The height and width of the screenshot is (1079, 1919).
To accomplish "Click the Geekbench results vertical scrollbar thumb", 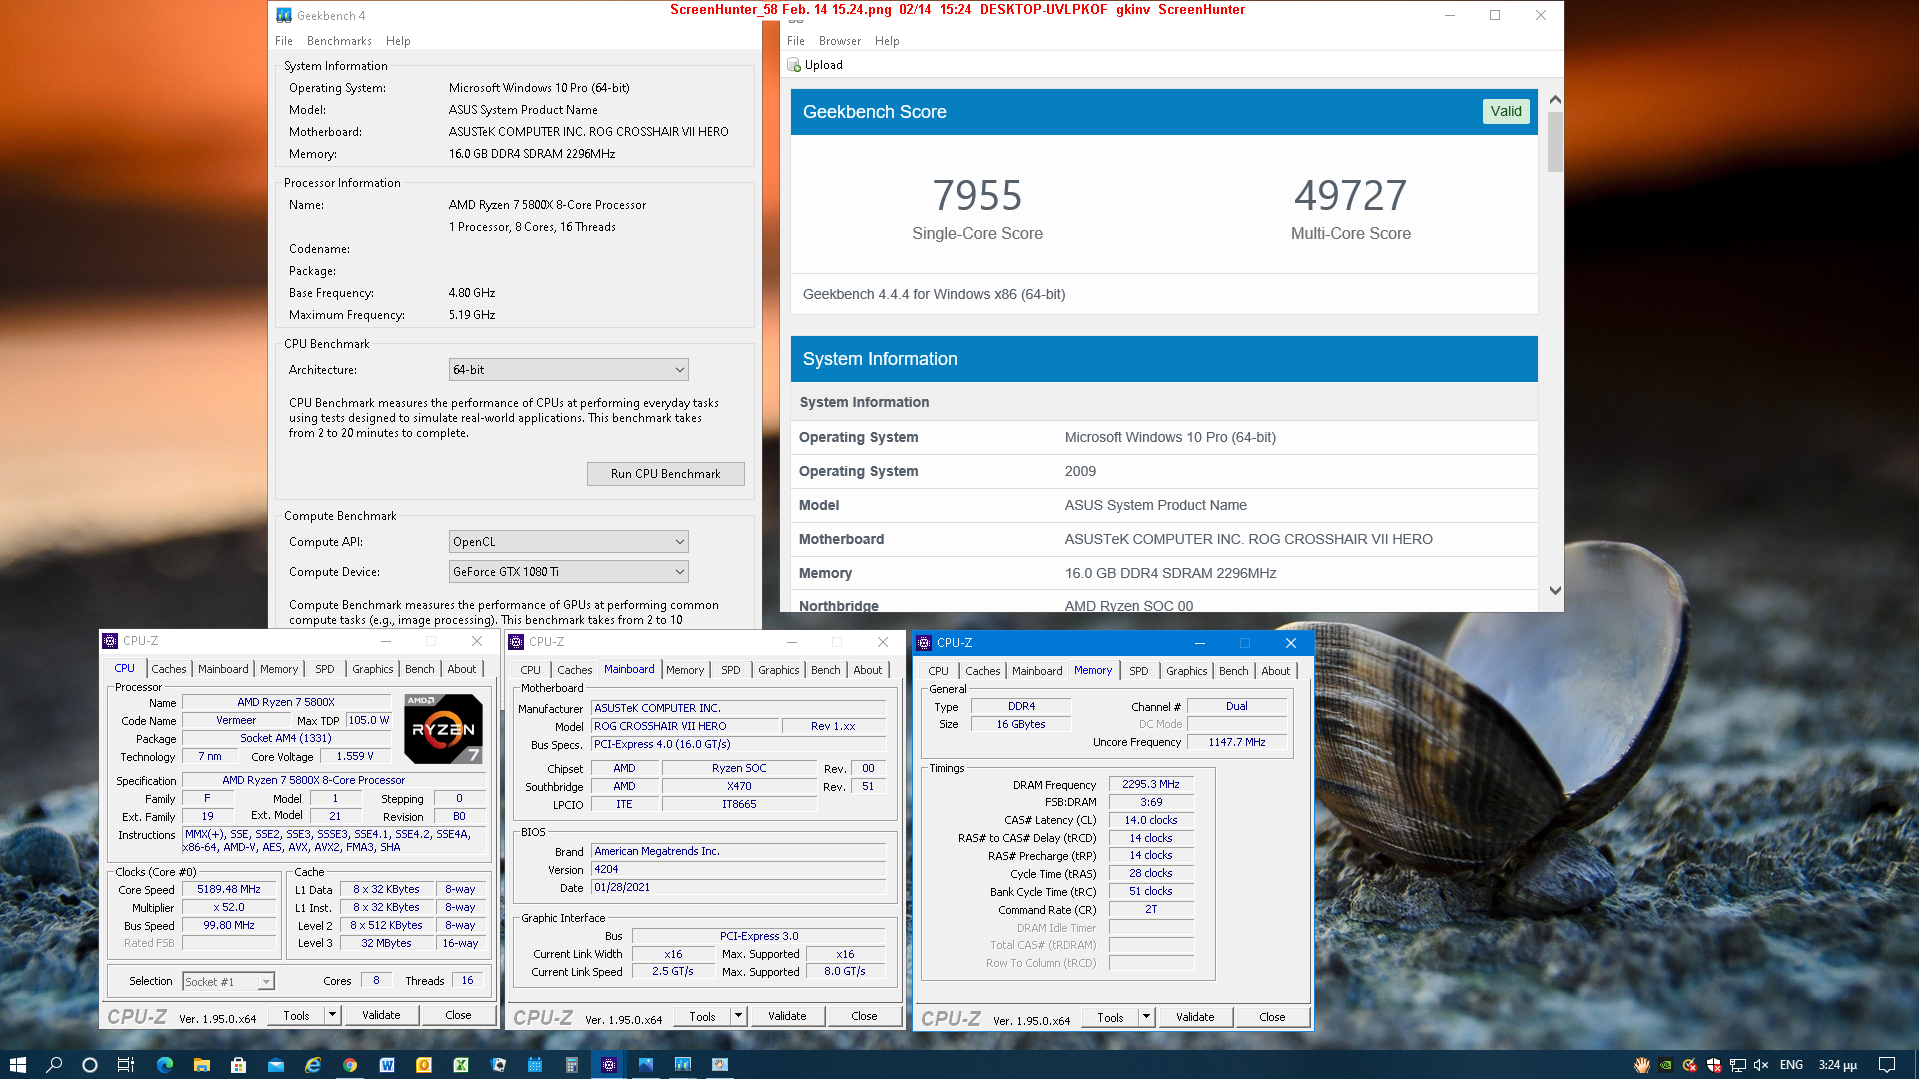I will pos(1555,142).
